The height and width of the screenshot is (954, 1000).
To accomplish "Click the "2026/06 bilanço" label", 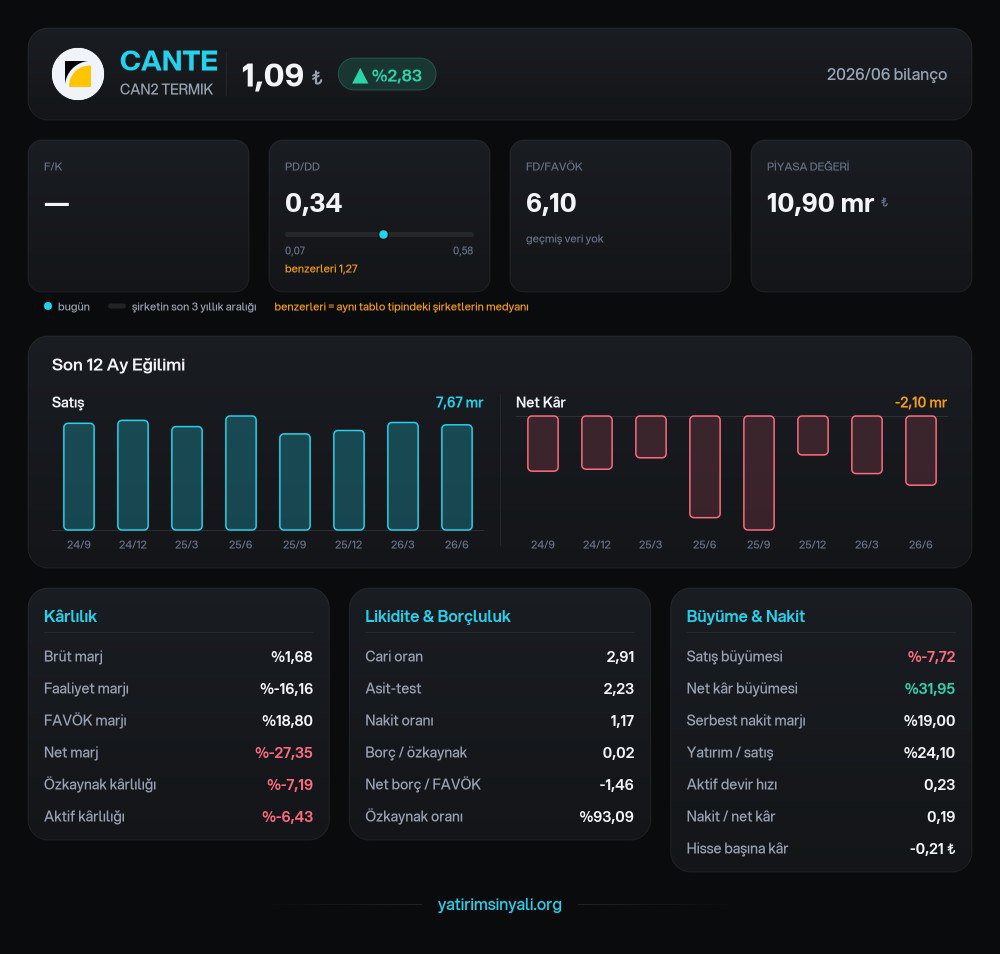I will tap(886, 75).
